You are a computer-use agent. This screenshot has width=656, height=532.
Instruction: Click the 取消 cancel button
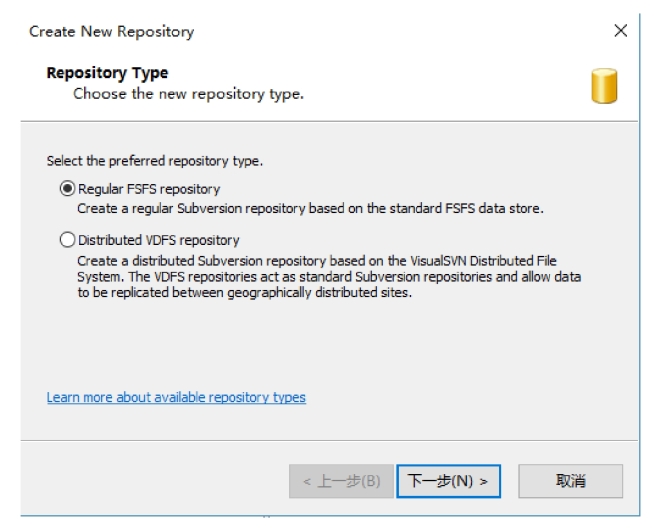click(x=571, y=481)
